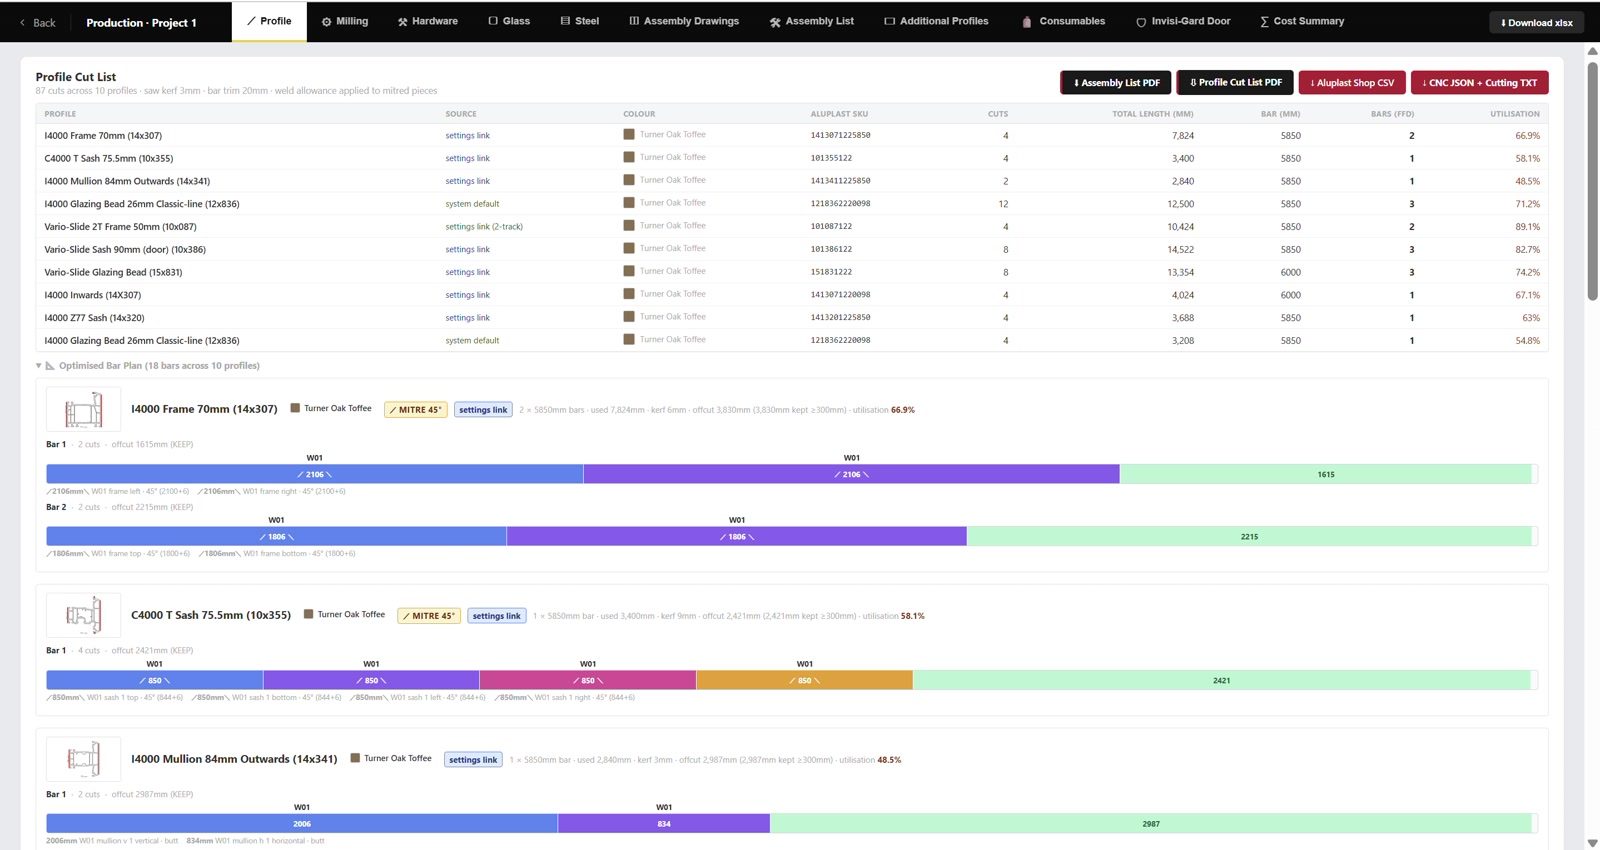The height and width of the screenshot is (850, 1600).
Task: Follow settings link for I4000 Frame 70mm row
Action: pyautogui.click(x=468, y=136)
